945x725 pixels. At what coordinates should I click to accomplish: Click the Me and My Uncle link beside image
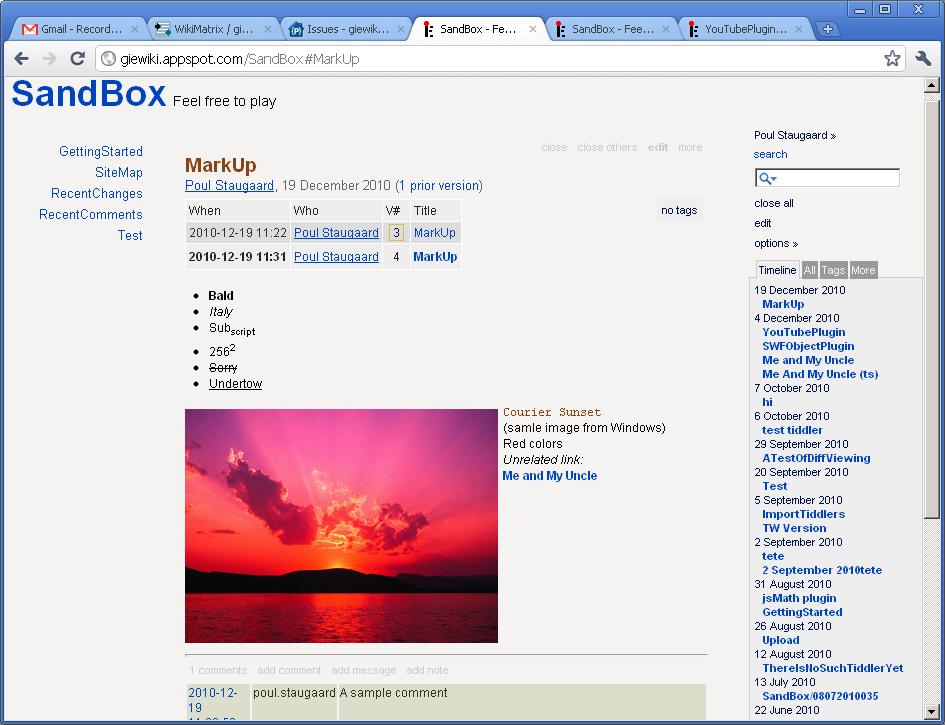pyautogui.click(x=549, y=476)
